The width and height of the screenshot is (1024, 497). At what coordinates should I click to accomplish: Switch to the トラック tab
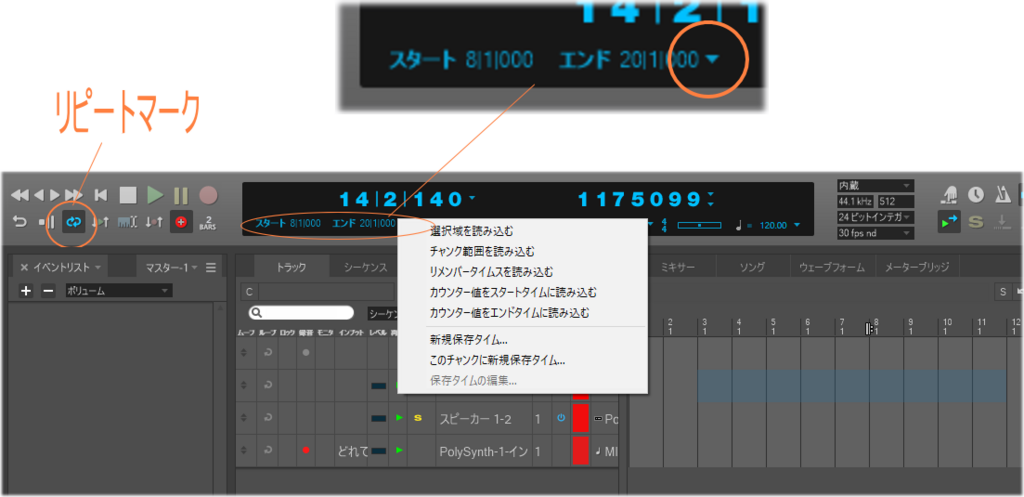[x=291, y=267]
